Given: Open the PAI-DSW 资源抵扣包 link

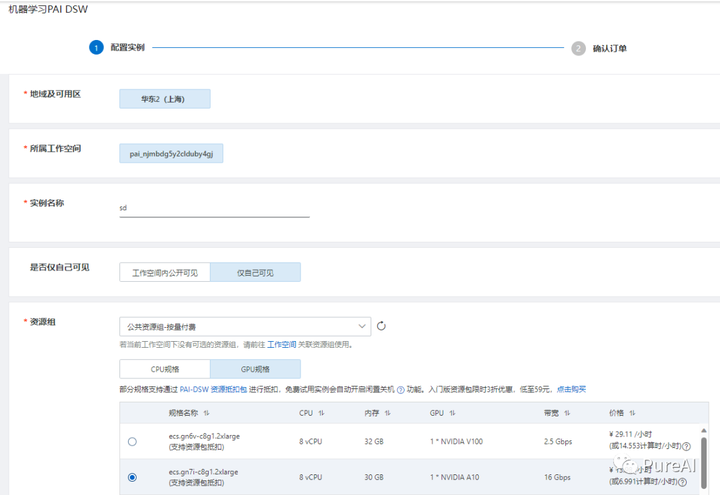Looking at the screenshot, I should pos(213,389).
